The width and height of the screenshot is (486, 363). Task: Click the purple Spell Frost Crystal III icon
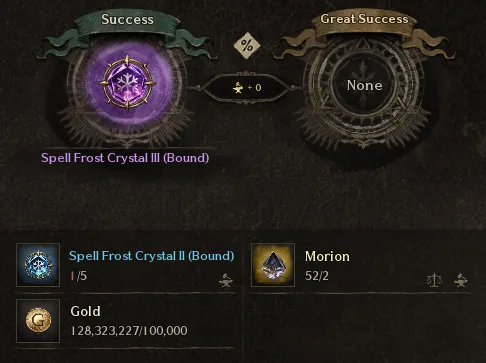click(127, 83)
